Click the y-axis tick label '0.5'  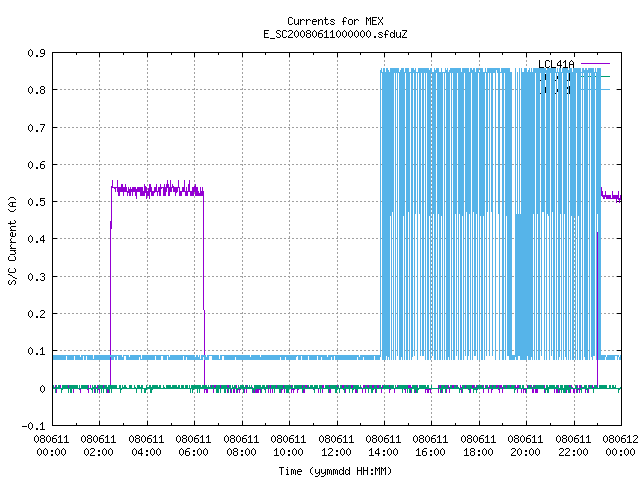point(36,202)
